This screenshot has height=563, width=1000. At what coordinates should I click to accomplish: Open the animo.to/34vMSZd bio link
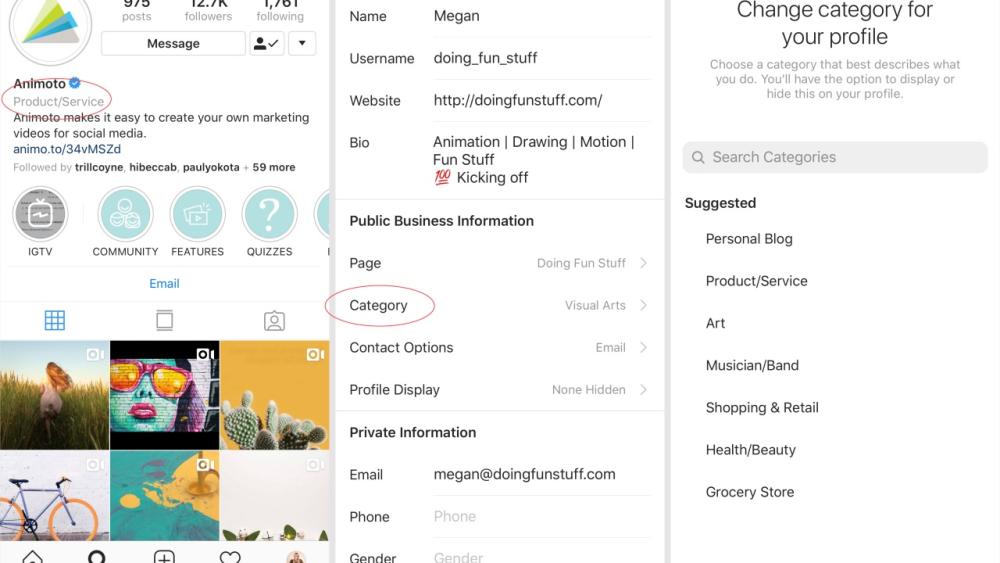click(x=67, y=149)
